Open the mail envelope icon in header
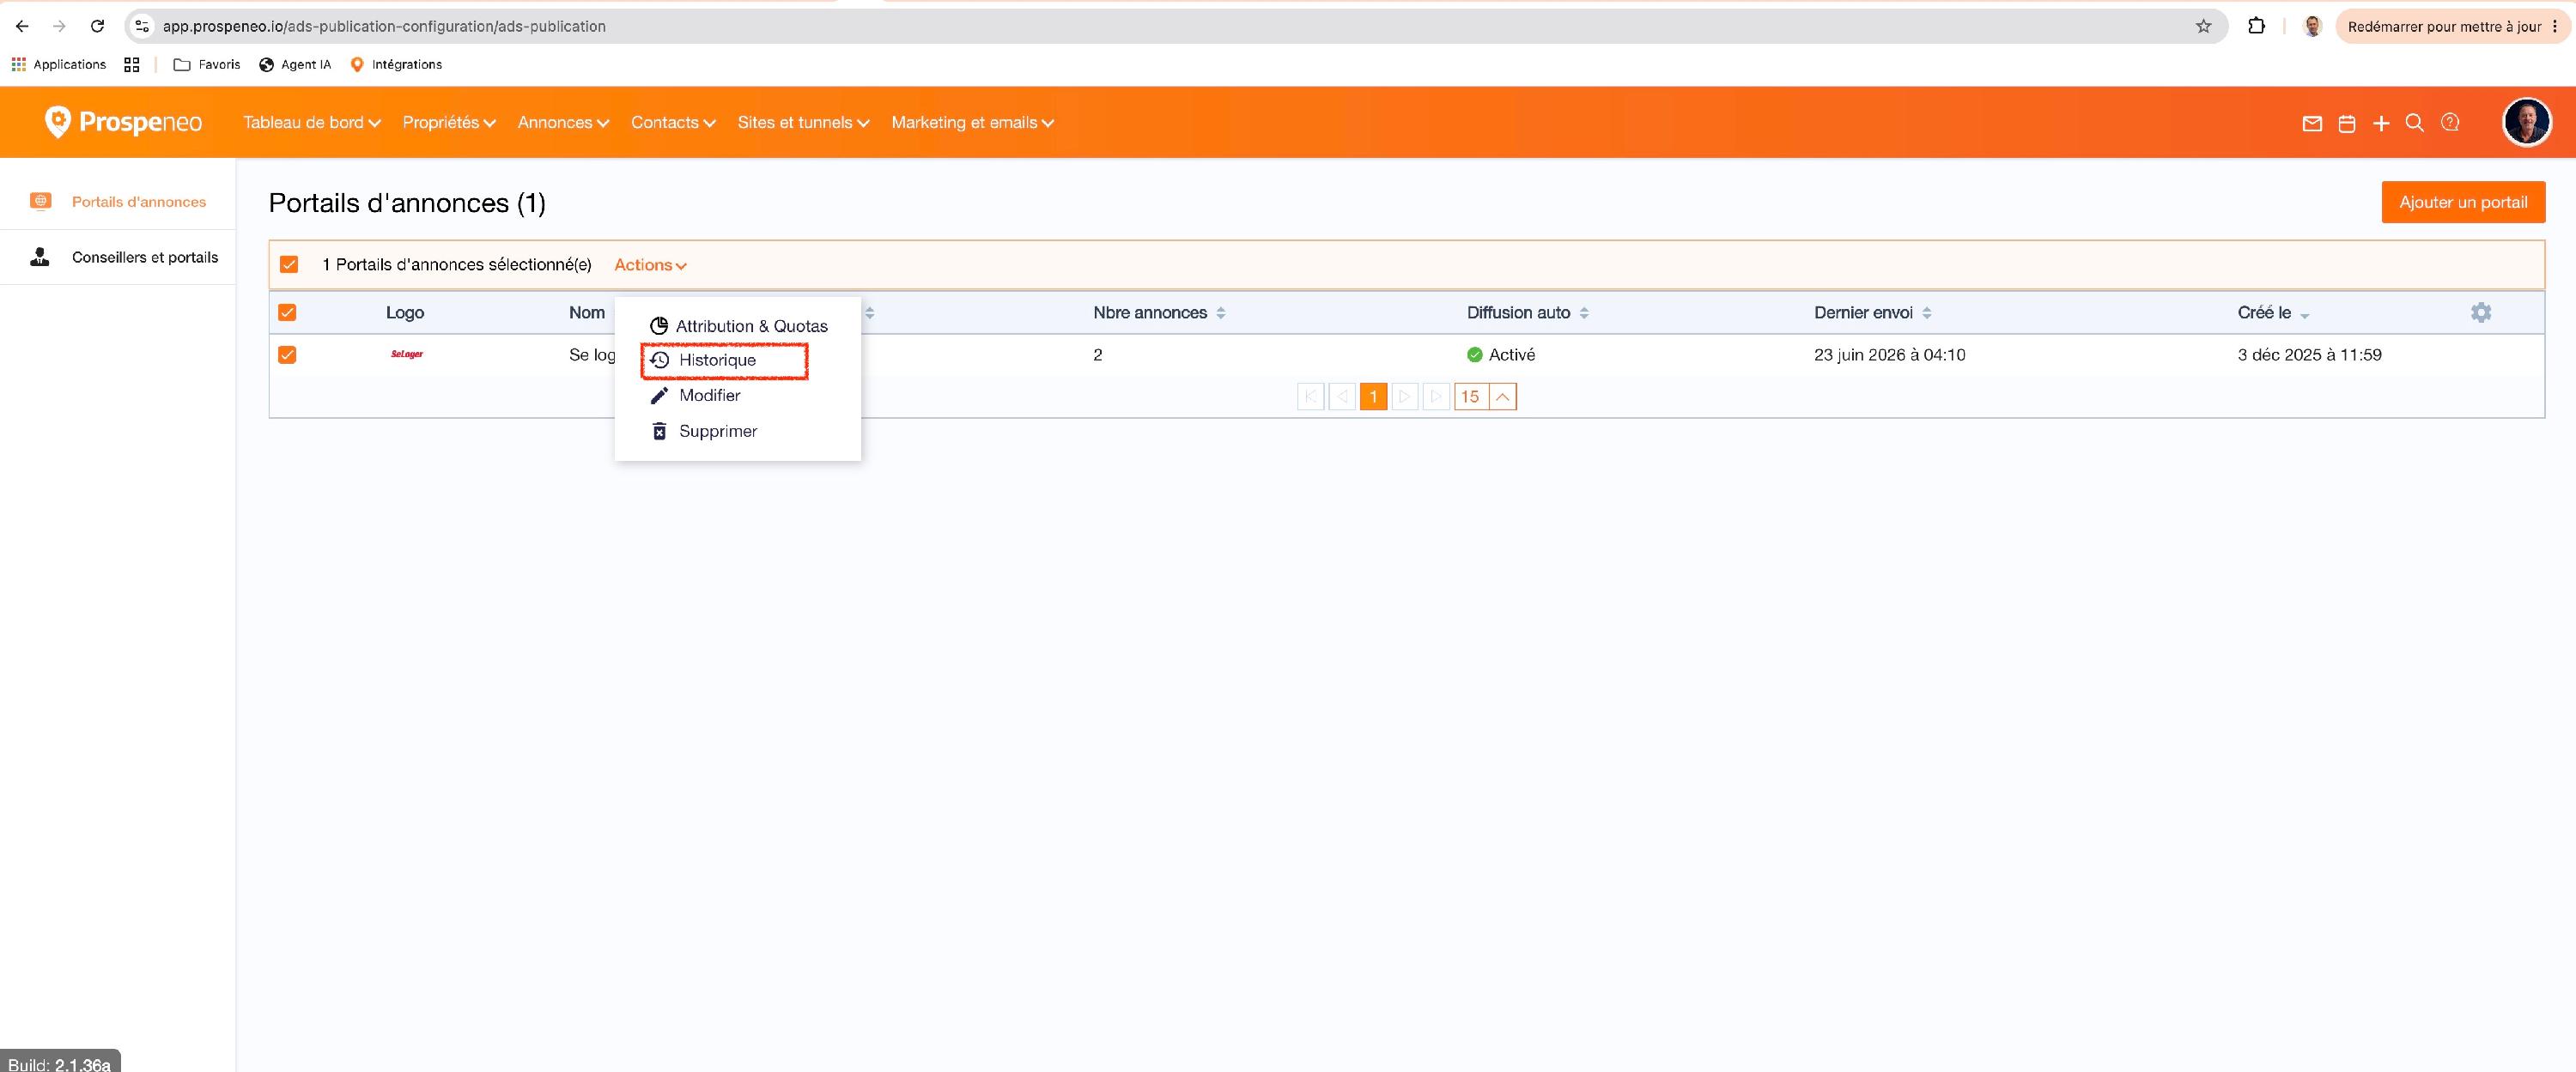This screenshot has height=1072, width=2576. pyautogui.click(x=2312, y=123)
